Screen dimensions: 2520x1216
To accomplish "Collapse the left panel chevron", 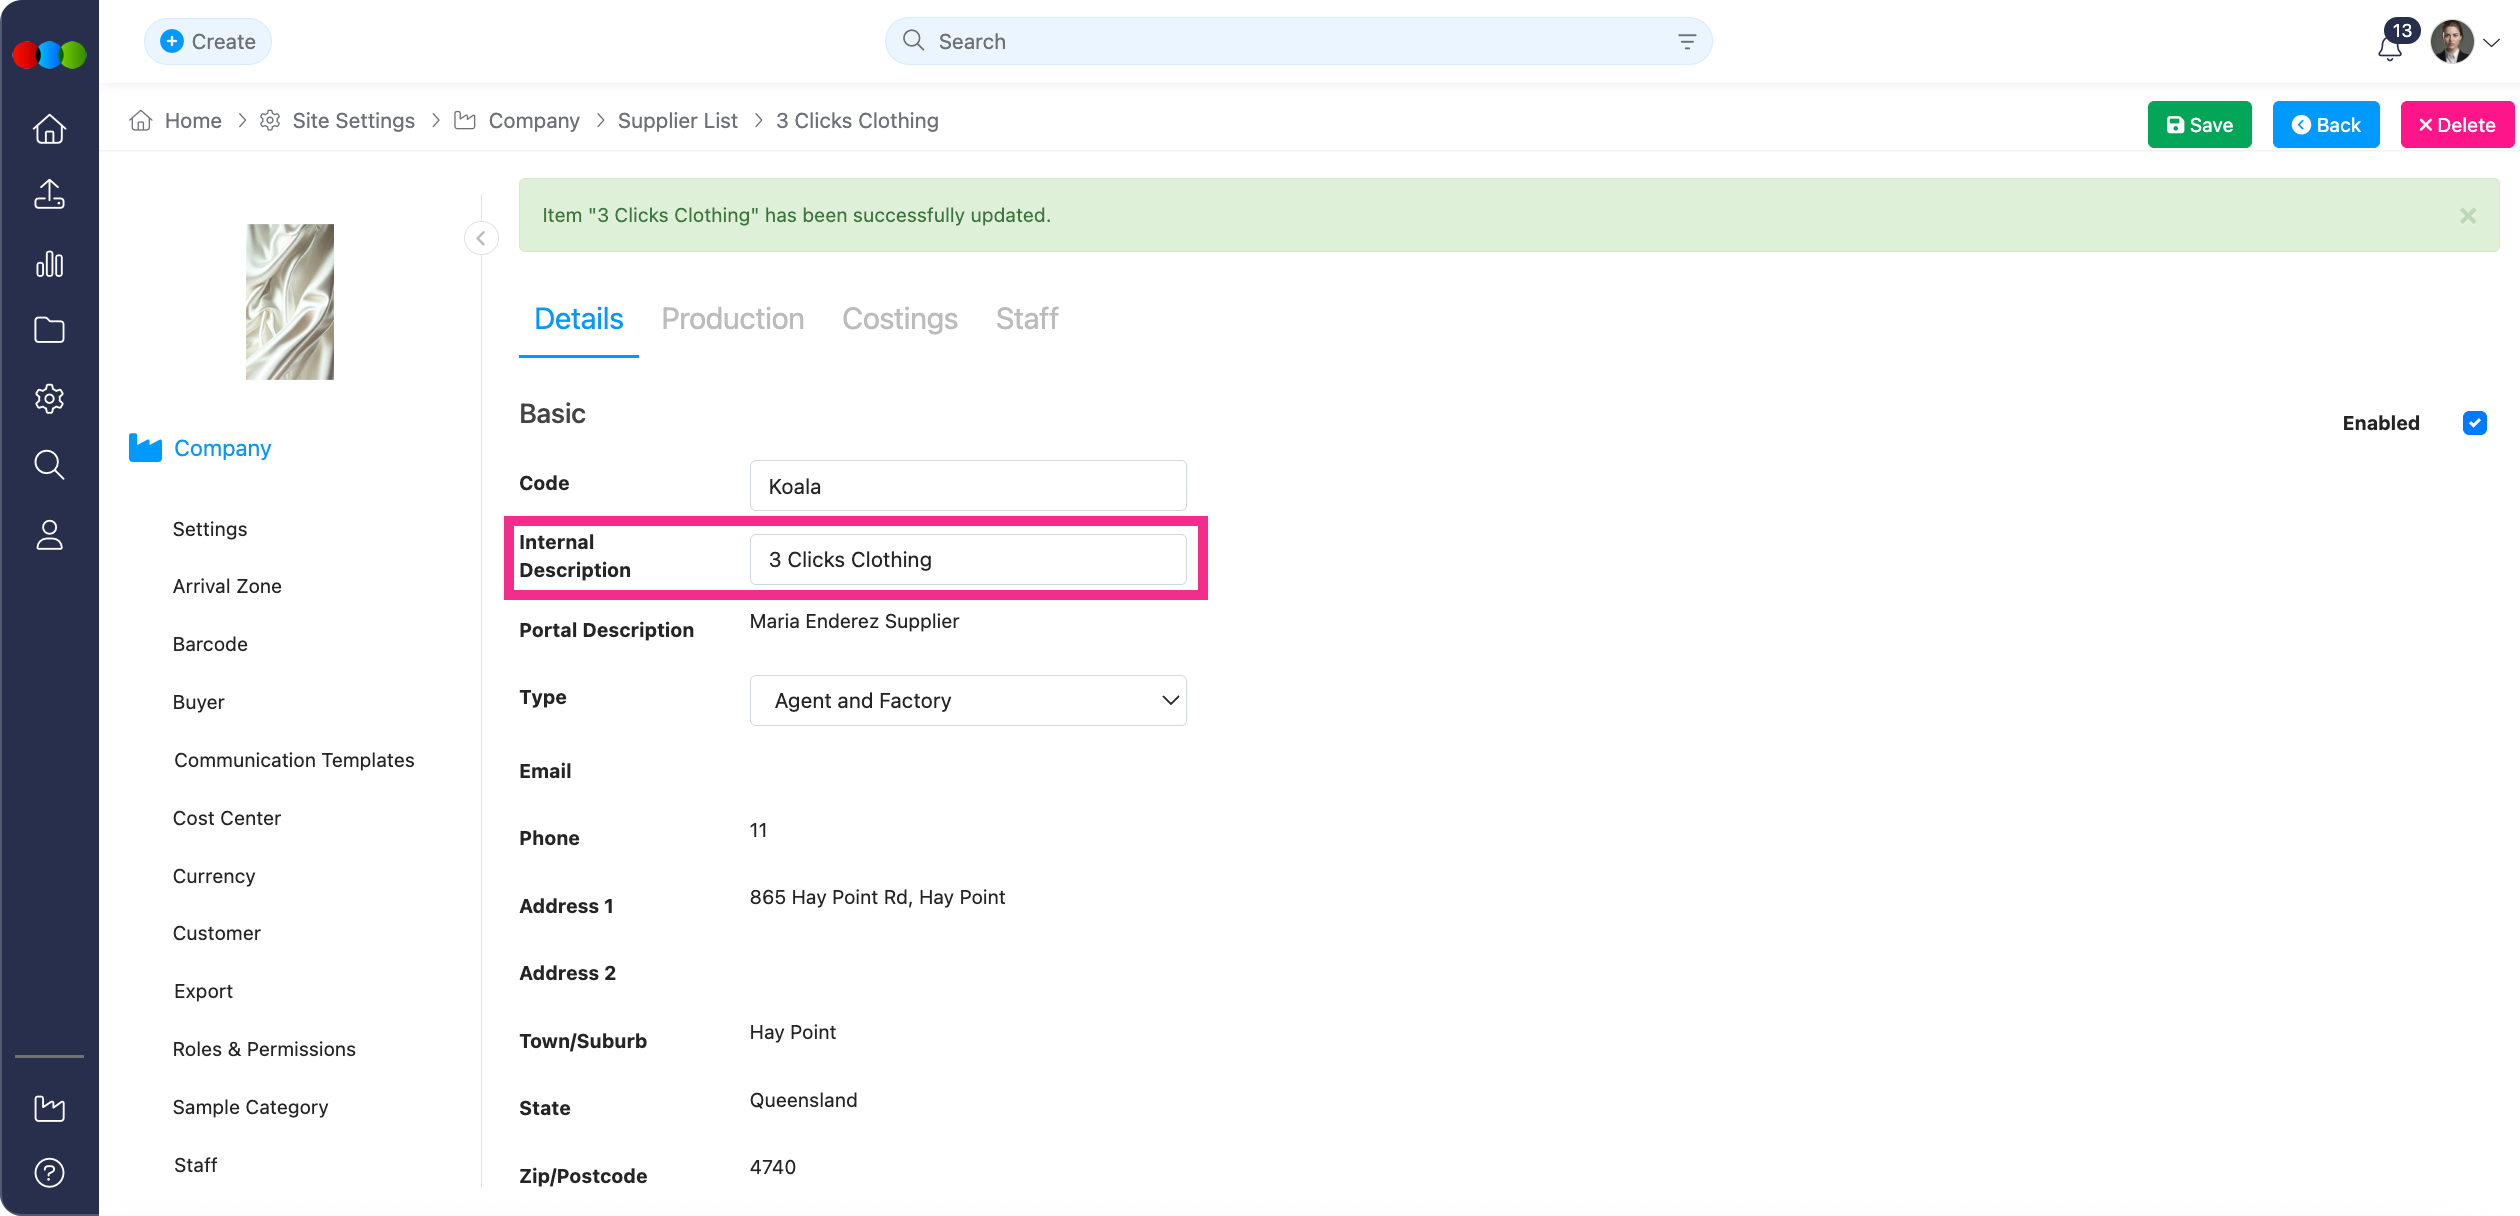I will 481,238.
